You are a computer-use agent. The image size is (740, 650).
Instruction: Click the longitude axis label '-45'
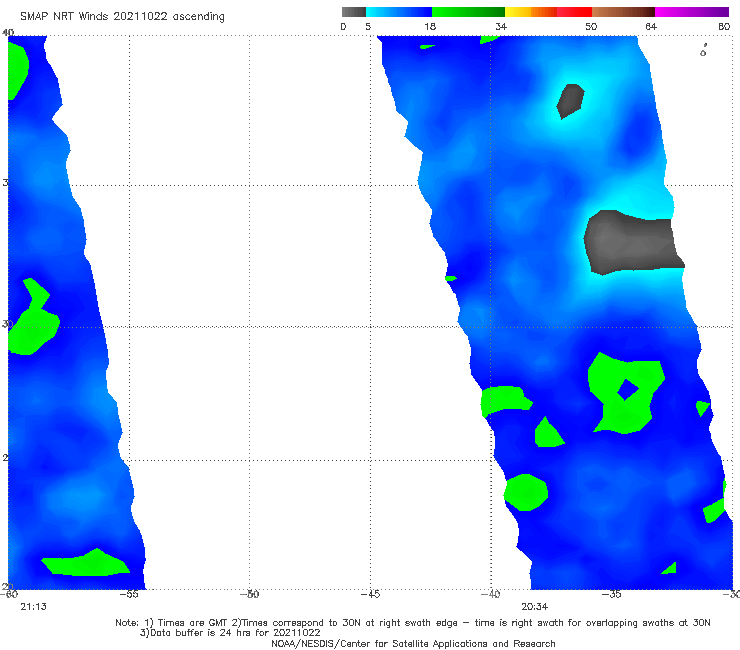370,594
